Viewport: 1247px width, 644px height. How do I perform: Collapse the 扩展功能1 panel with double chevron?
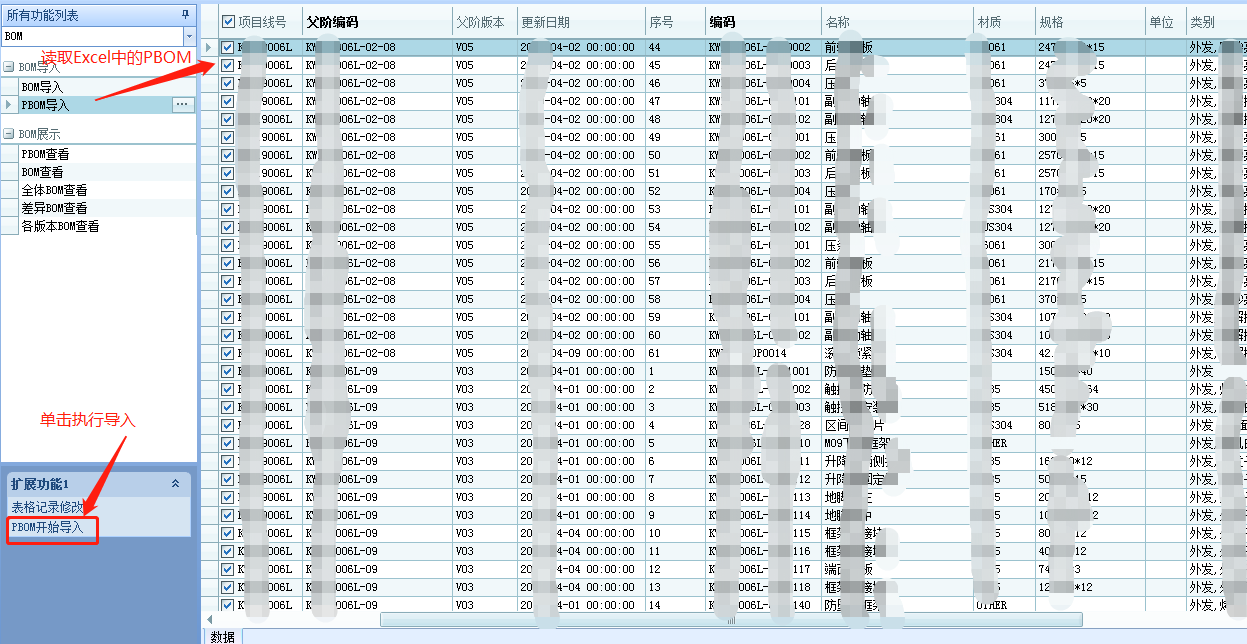pos(176,483)
